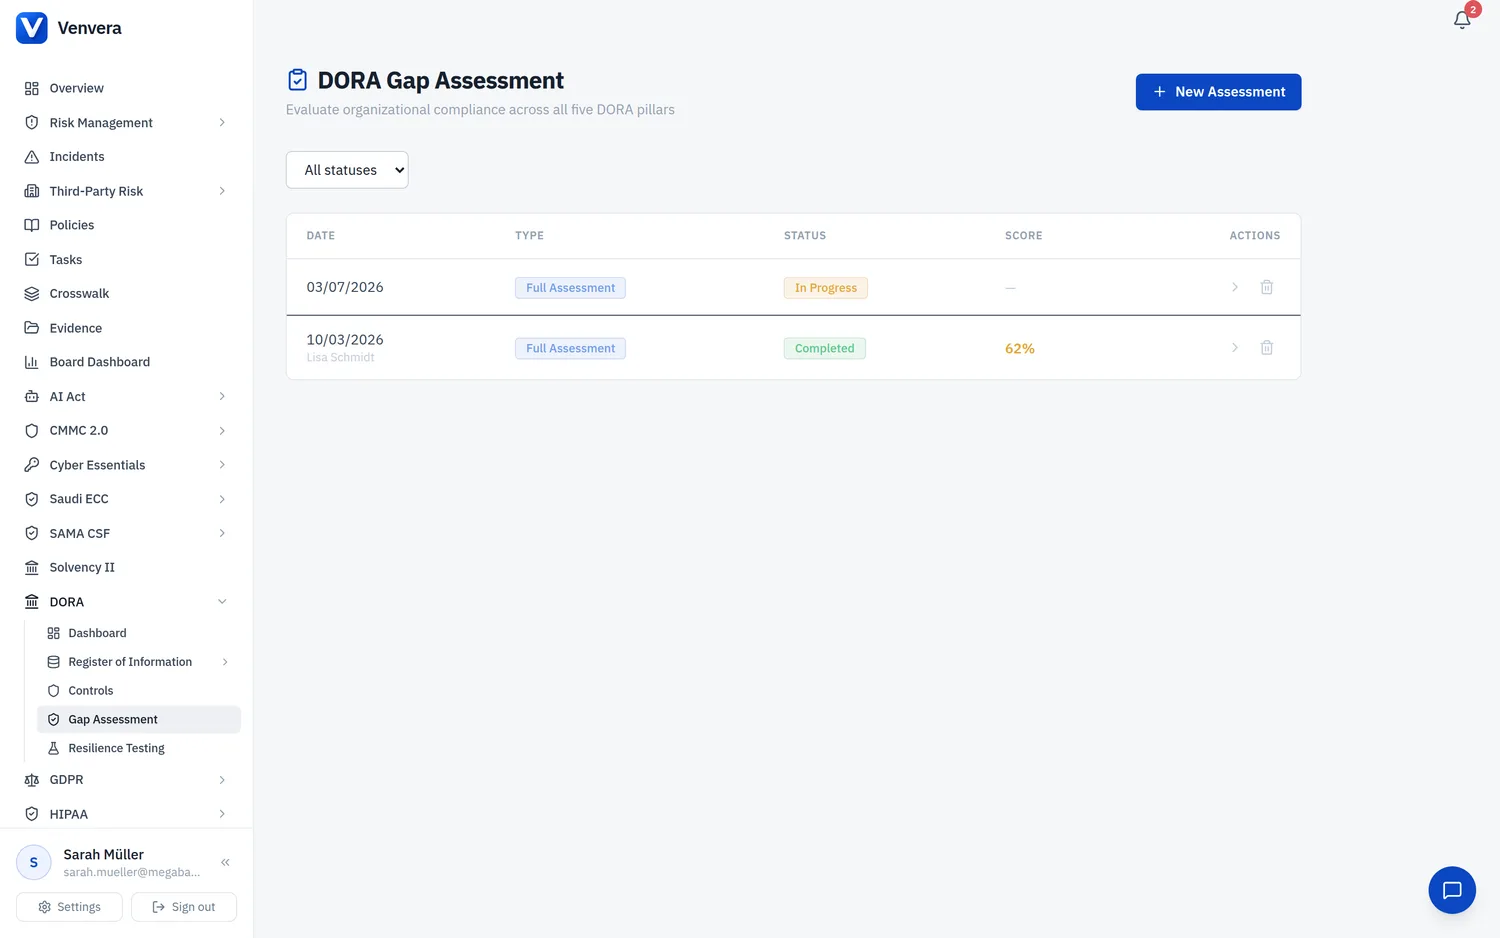Screen dimensions: 1500x938
Task: Click the Venvera logo icon
Action: pyautogui.click(x=32, y=28)
